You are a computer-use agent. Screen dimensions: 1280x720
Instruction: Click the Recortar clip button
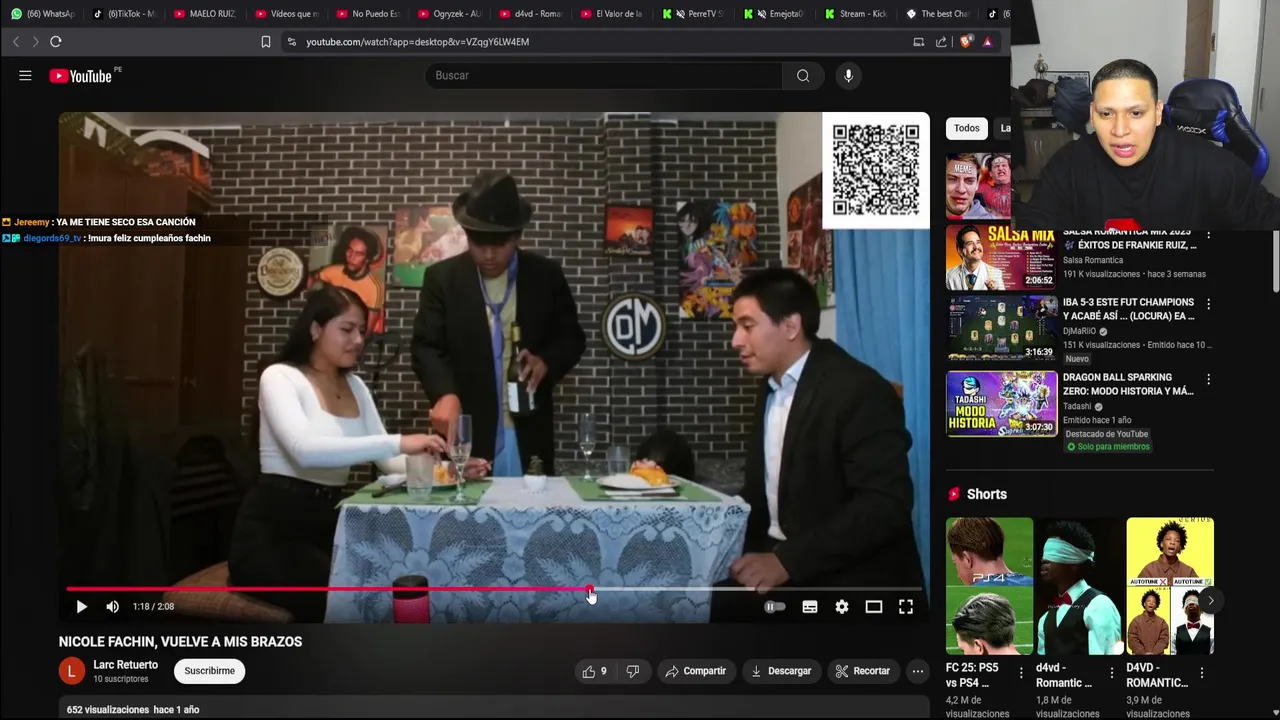[x=863, y=671]
